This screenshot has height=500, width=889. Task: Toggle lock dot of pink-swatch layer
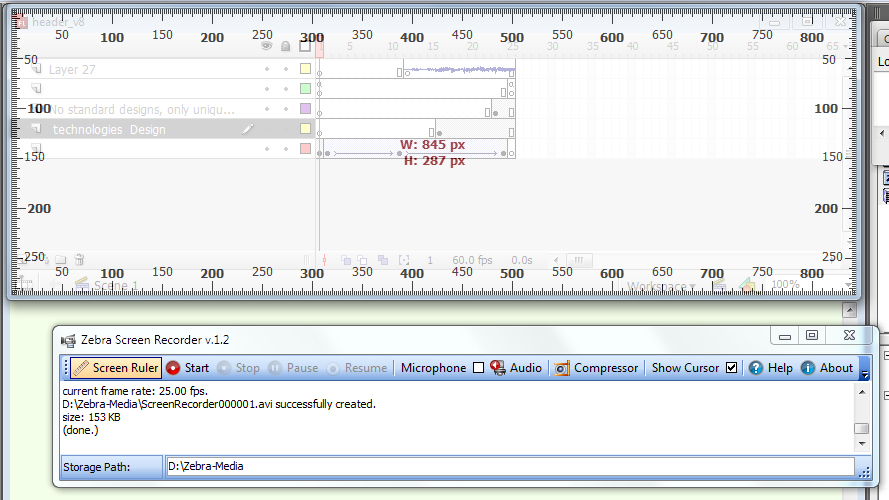(286, 149)
